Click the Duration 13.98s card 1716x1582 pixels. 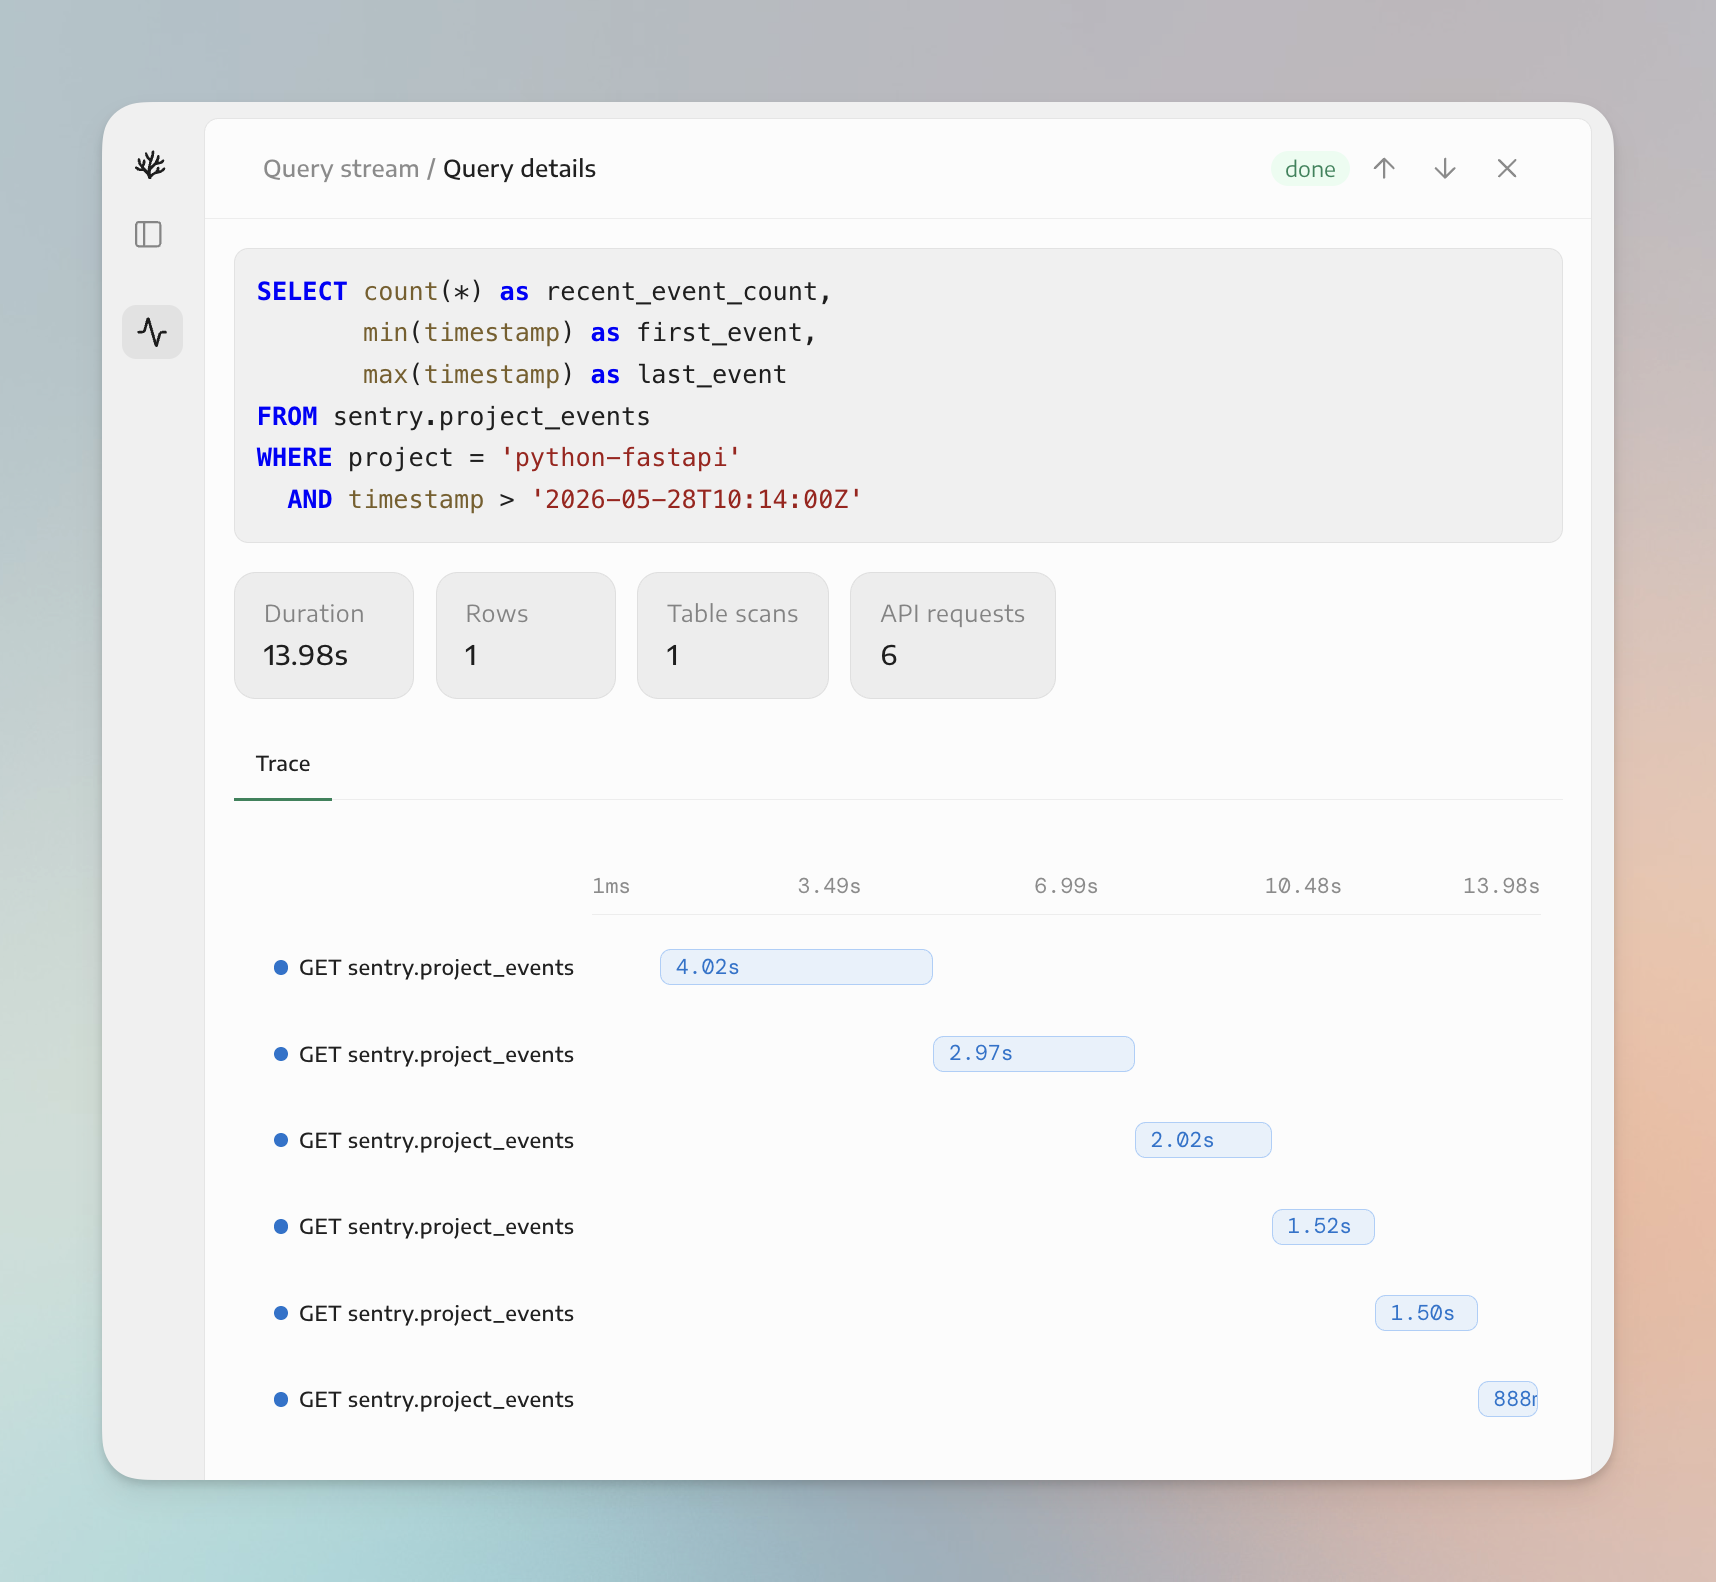324,635
